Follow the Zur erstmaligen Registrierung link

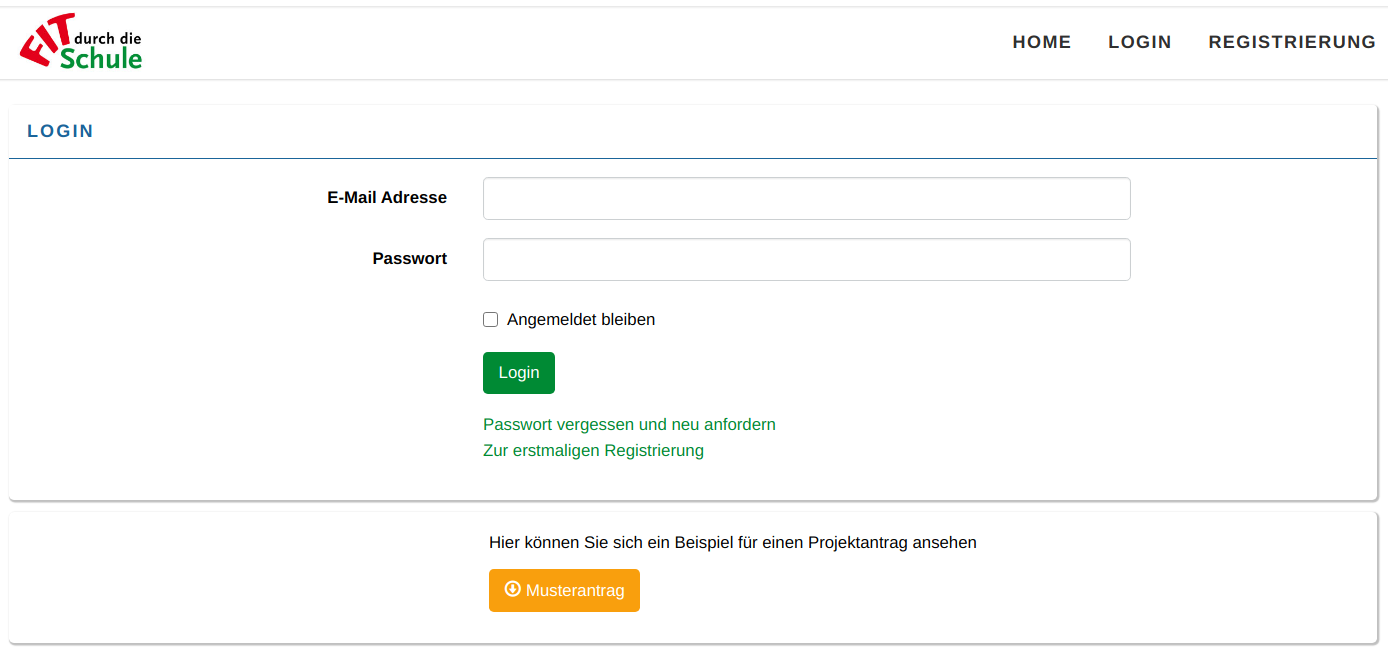[593, 450]
